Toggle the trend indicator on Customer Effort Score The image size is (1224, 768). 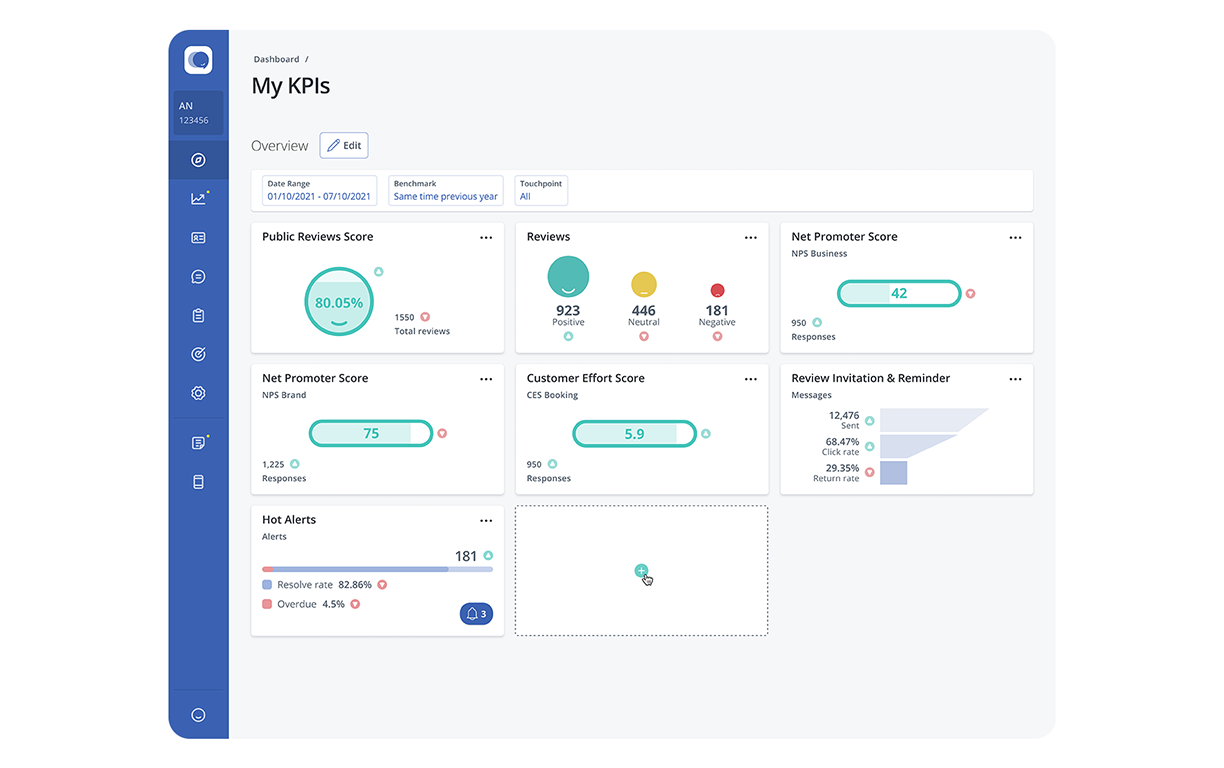[x=705, y=434]
